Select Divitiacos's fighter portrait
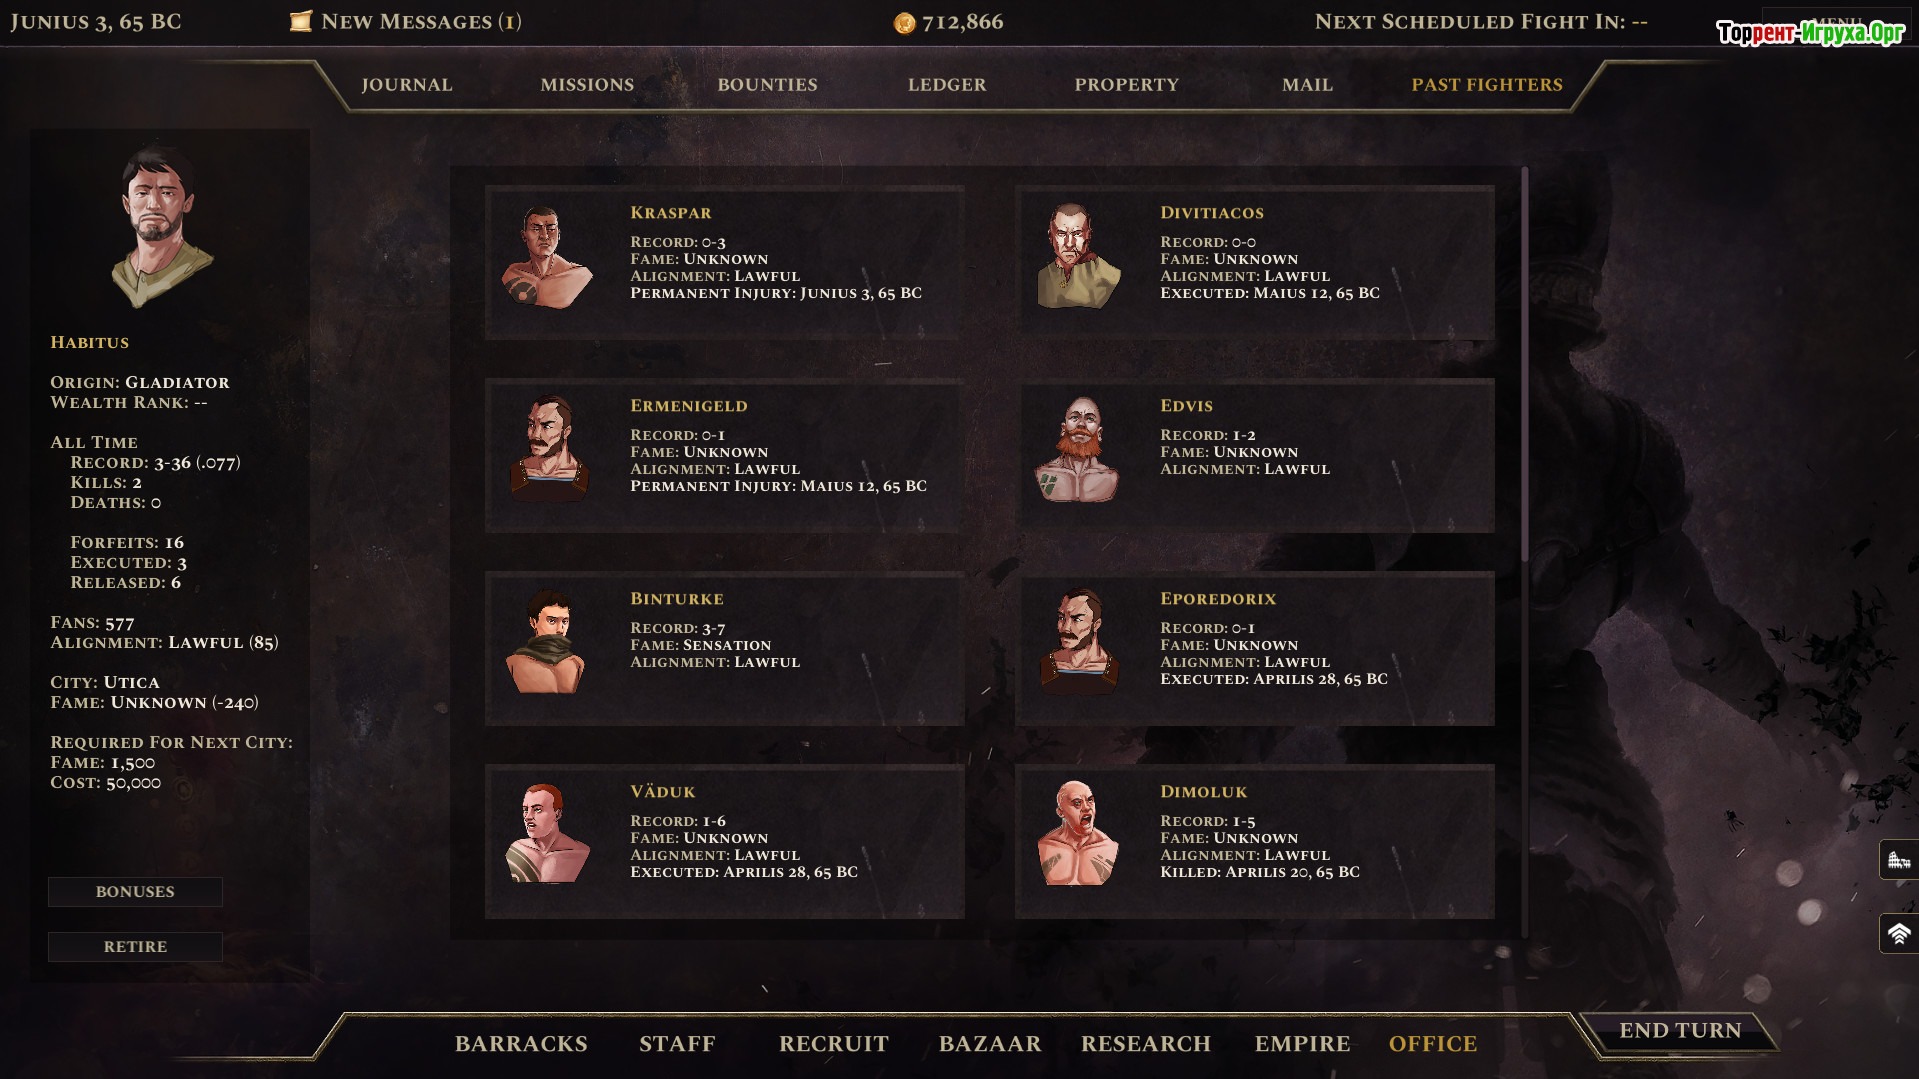This screenshot has width=1919, height=1079. click(1077, 257)
